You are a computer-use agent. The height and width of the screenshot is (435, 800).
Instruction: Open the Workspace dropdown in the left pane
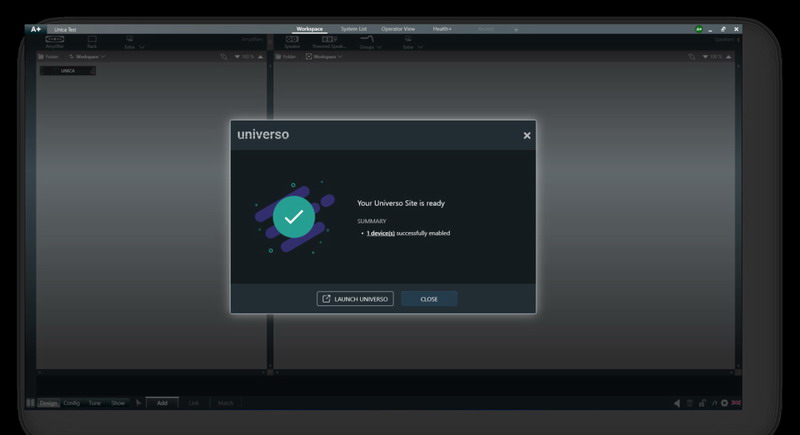[87, 57]
